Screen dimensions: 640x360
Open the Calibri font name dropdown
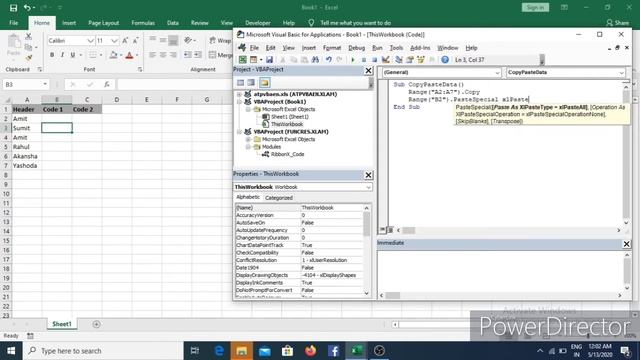click(x=90, y=40)
